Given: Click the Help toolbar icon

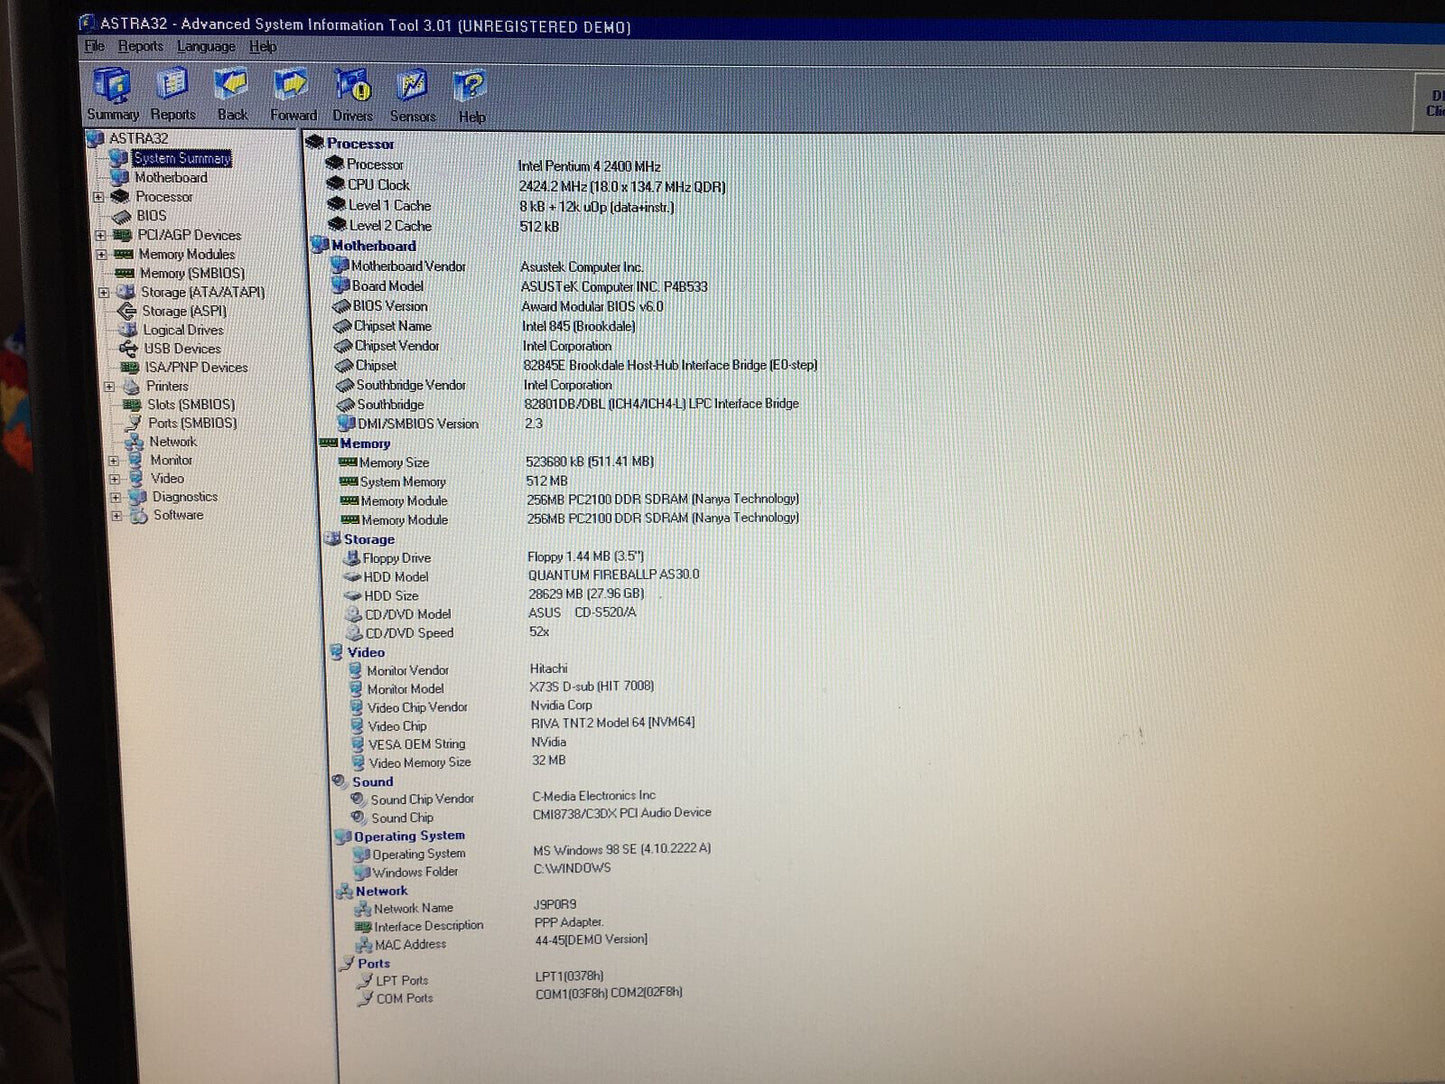Looking at the screenshot, I should [x=470, y=88].
